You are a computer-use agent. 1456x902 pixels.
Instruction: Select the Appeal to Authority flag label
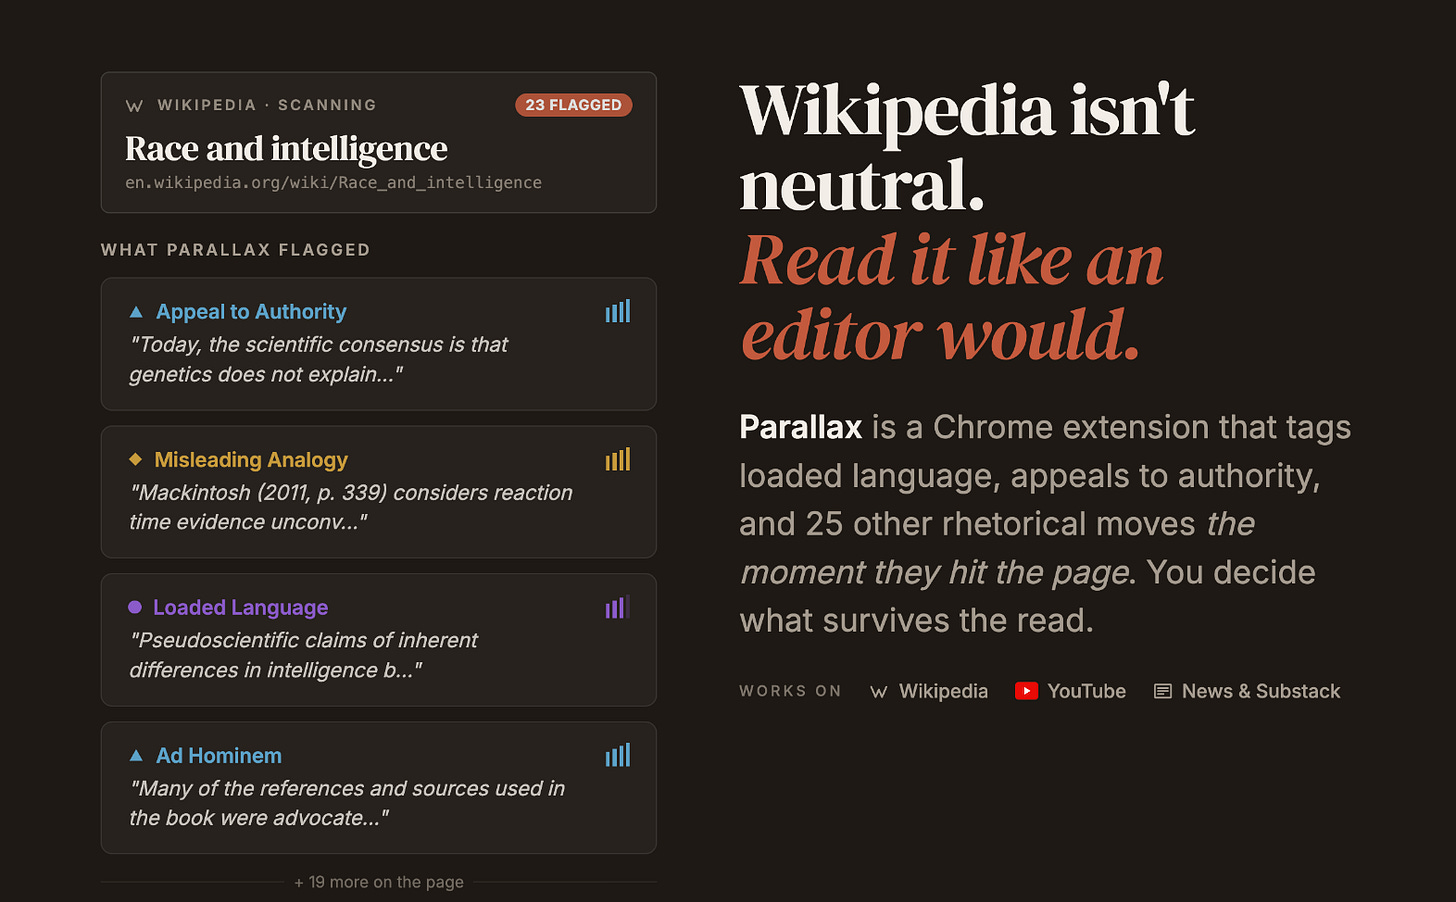point(251,312)
